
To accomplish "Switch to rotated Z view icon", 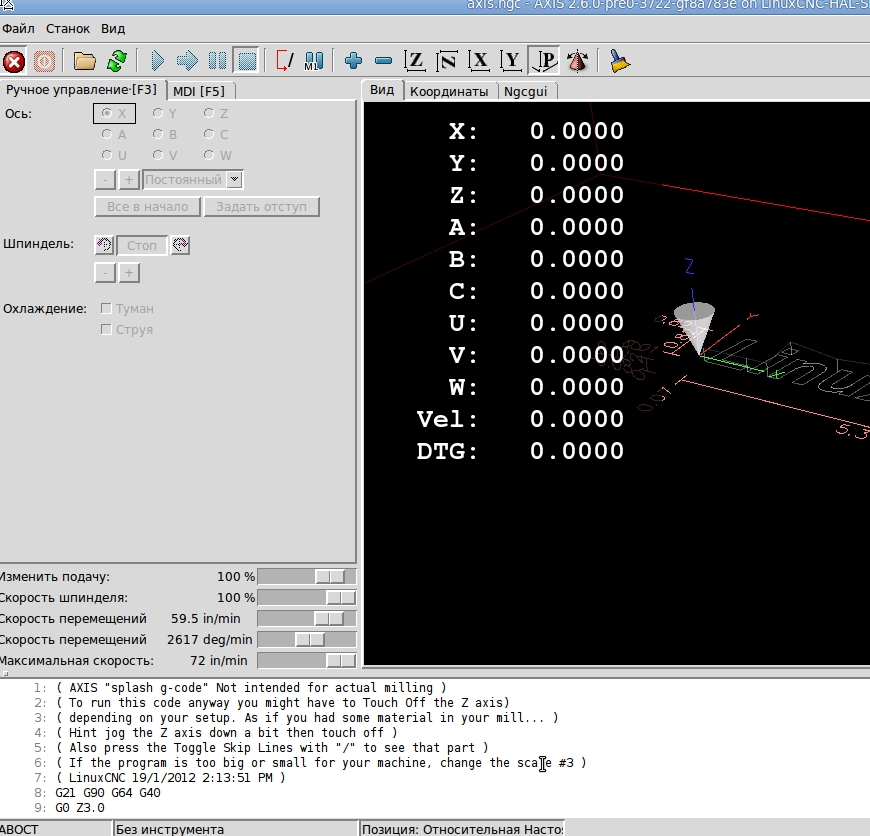I will pos(447,61).
